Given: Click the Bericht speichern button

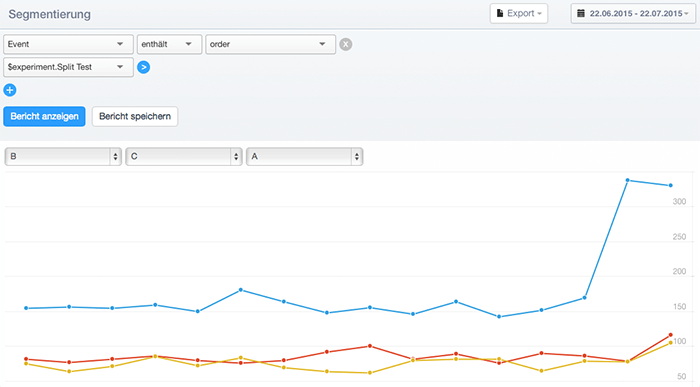Looking at the screenshot, I should (x=135, y=117).
